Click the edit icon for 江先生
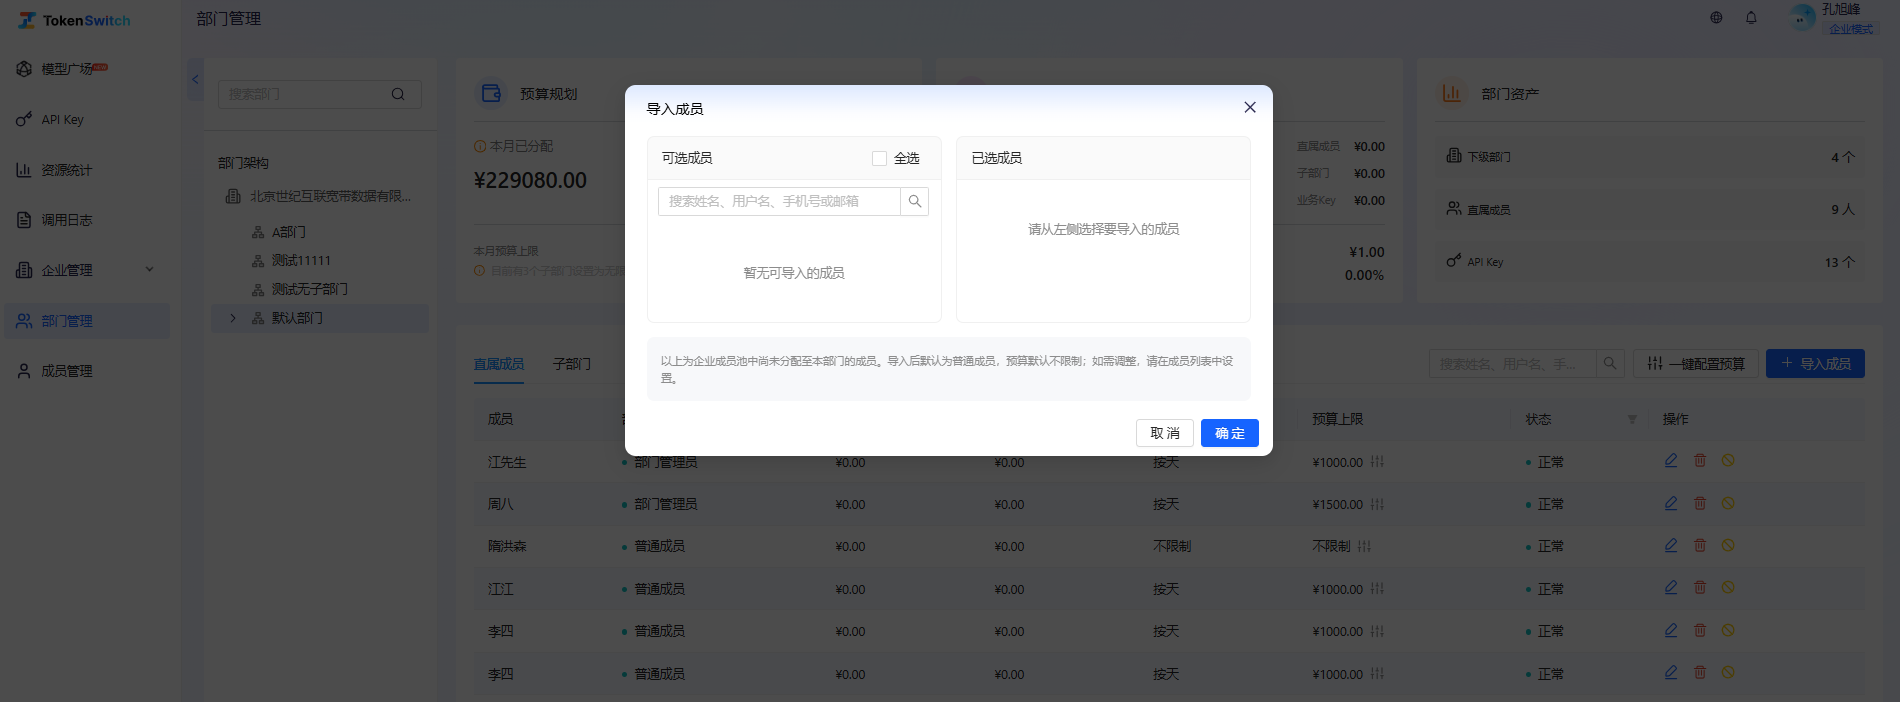 1671,461
